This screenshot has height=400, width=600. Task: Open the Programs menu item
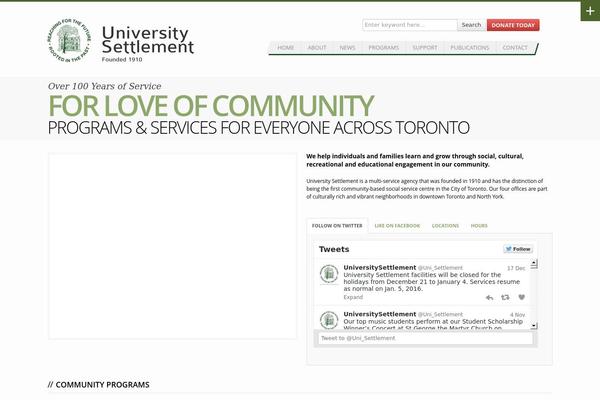coord(383,48)
